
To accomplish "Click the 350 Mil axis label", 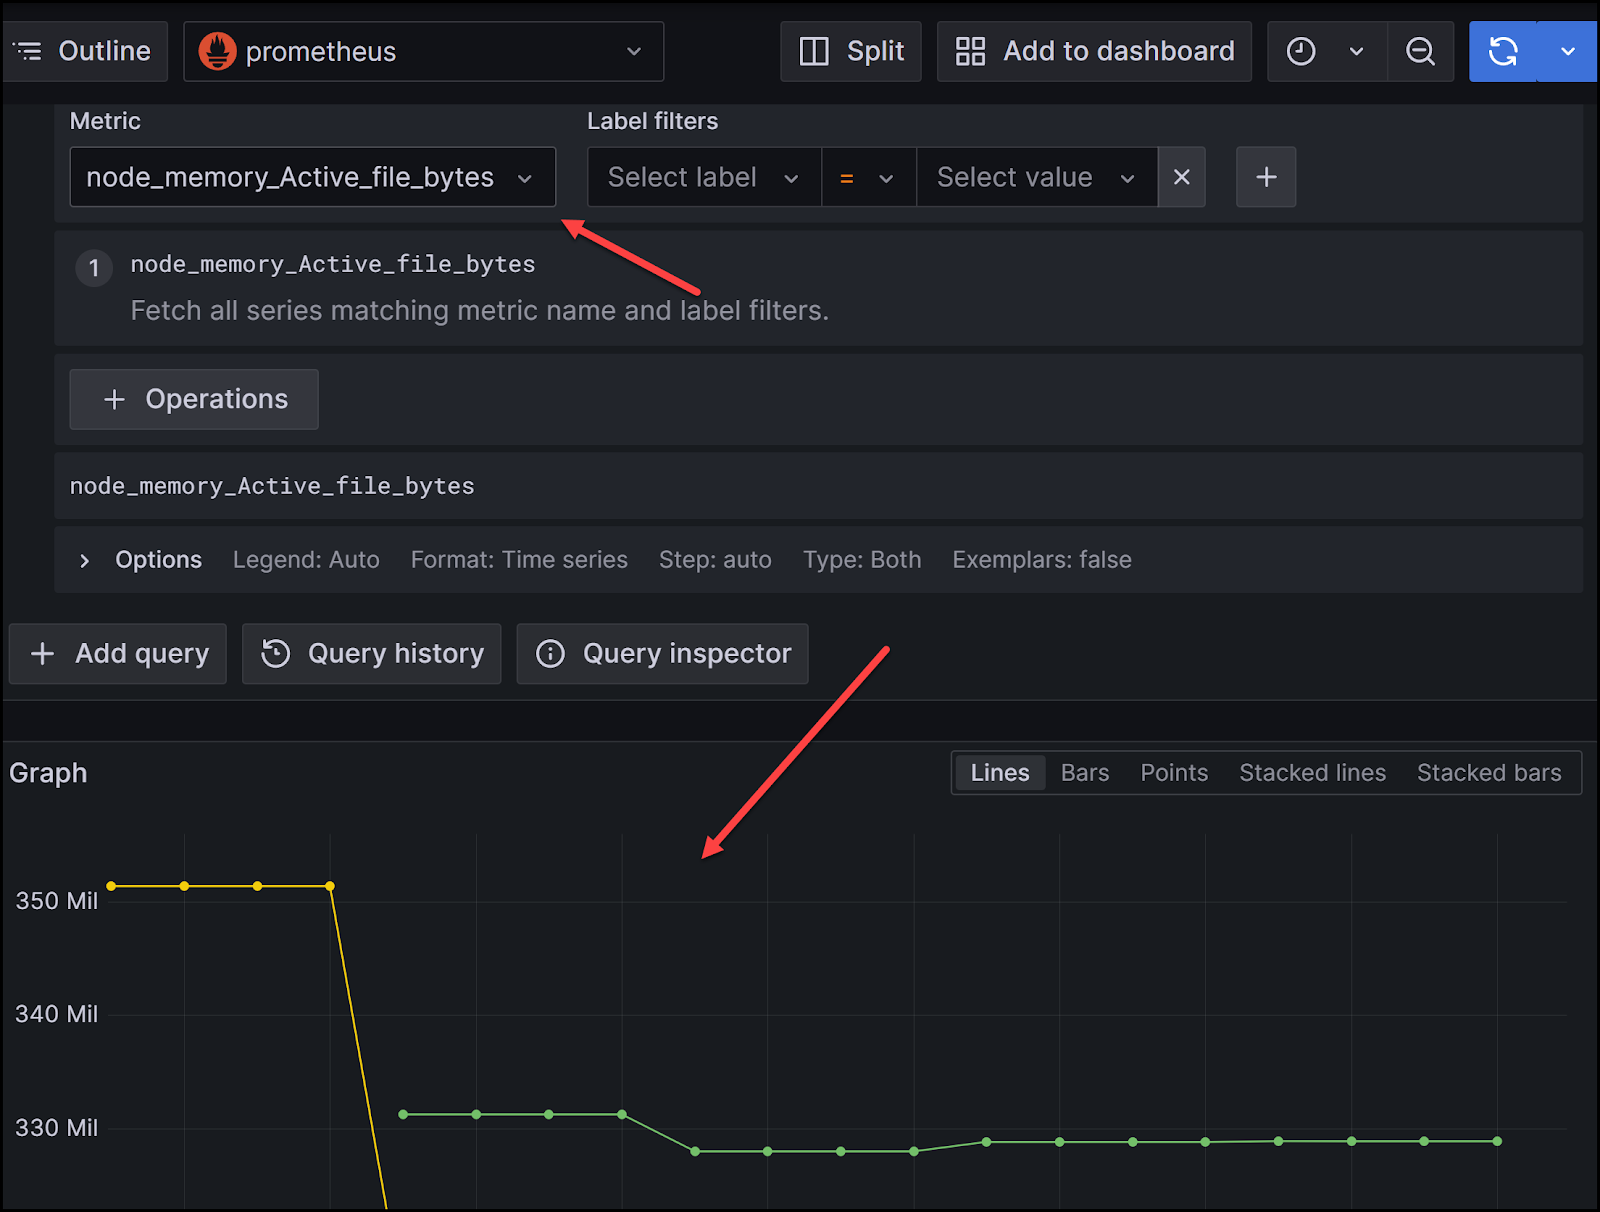I will pos(57,901).
